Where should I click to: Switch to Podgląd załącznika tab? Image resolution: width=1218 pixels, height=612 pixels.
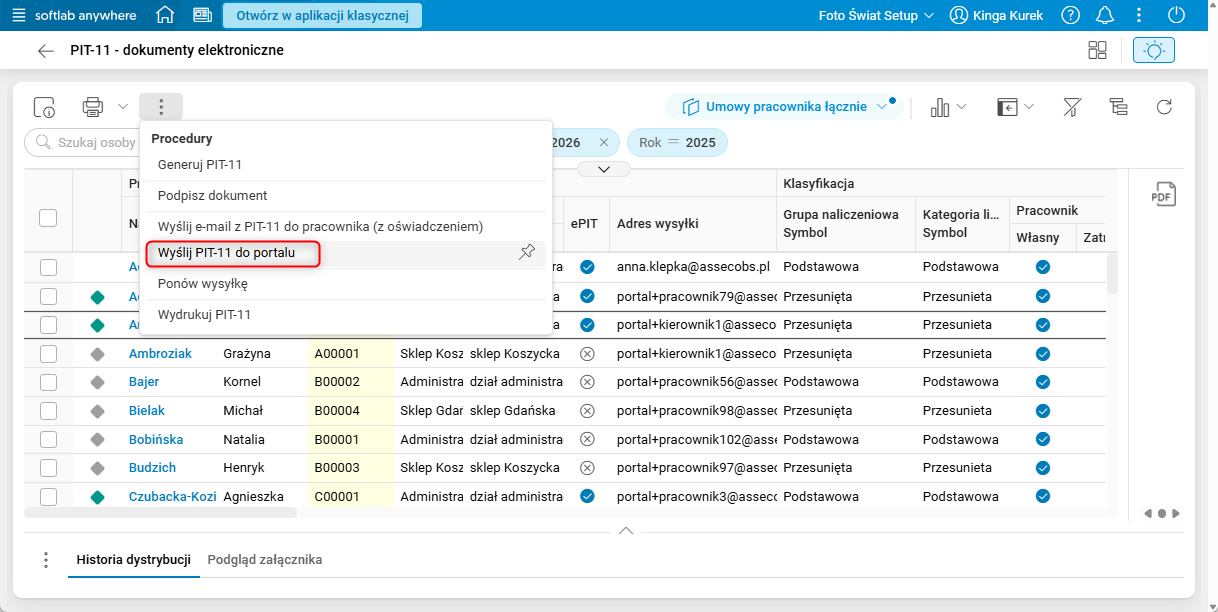click(265, 560)
